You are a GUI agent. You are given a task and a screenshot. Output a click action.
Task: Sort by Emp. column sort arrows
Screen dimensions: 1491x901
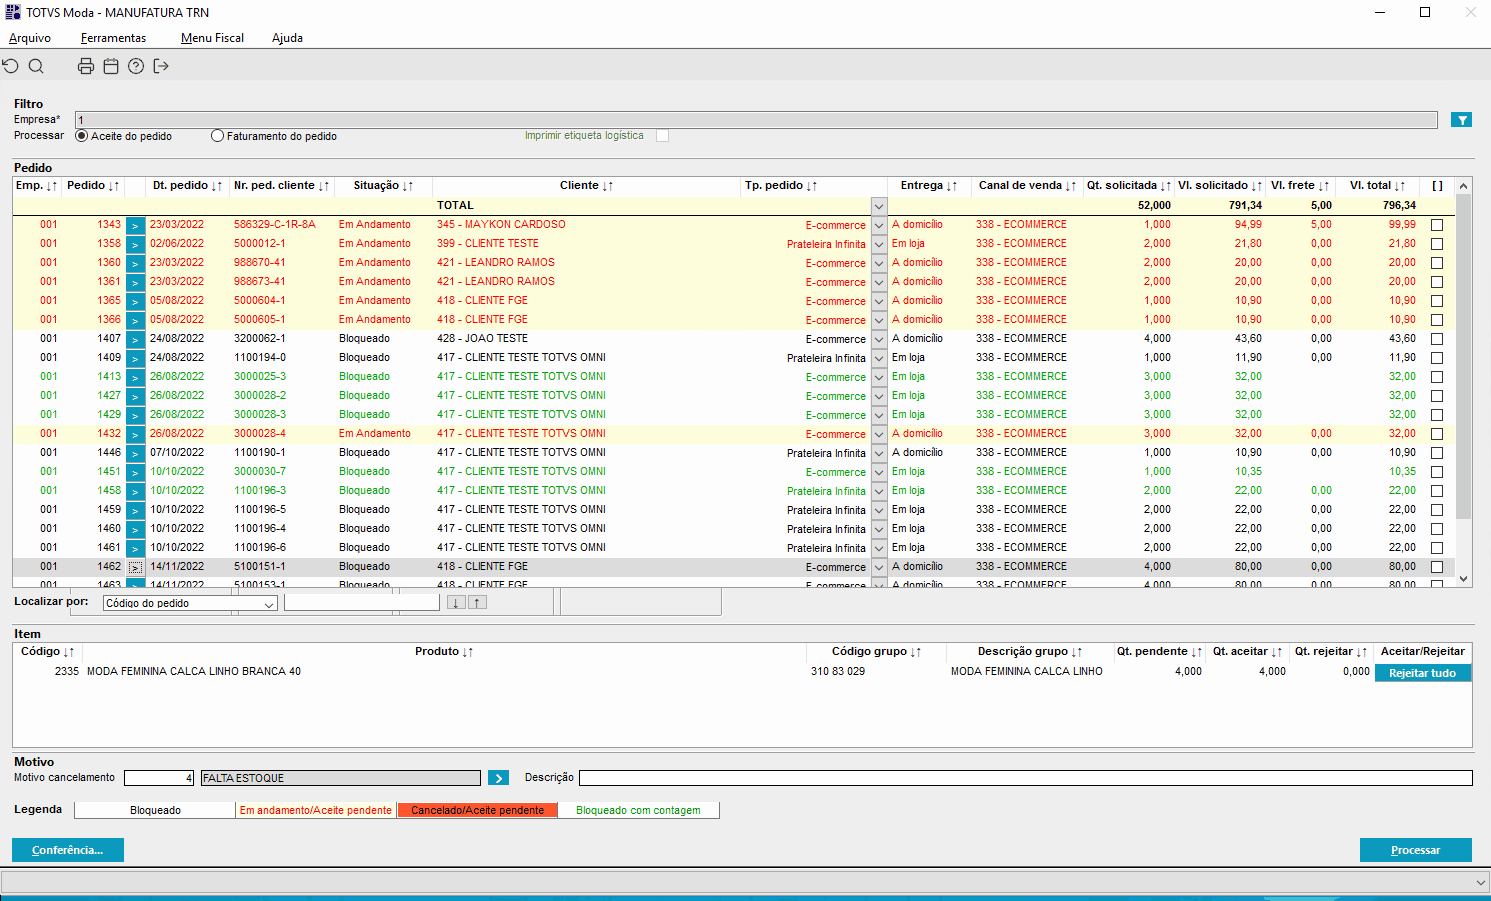[51, 186]
